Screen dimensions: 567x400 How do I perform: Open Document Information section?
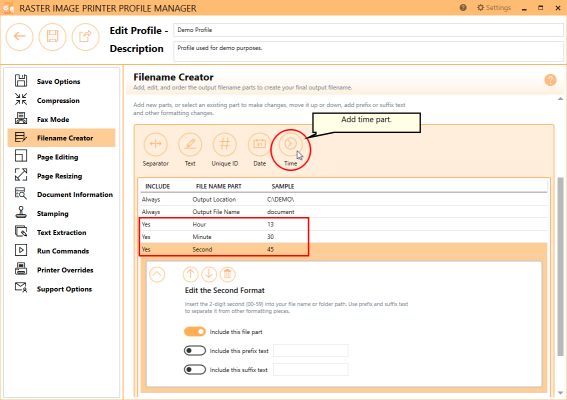pos(61,195)
